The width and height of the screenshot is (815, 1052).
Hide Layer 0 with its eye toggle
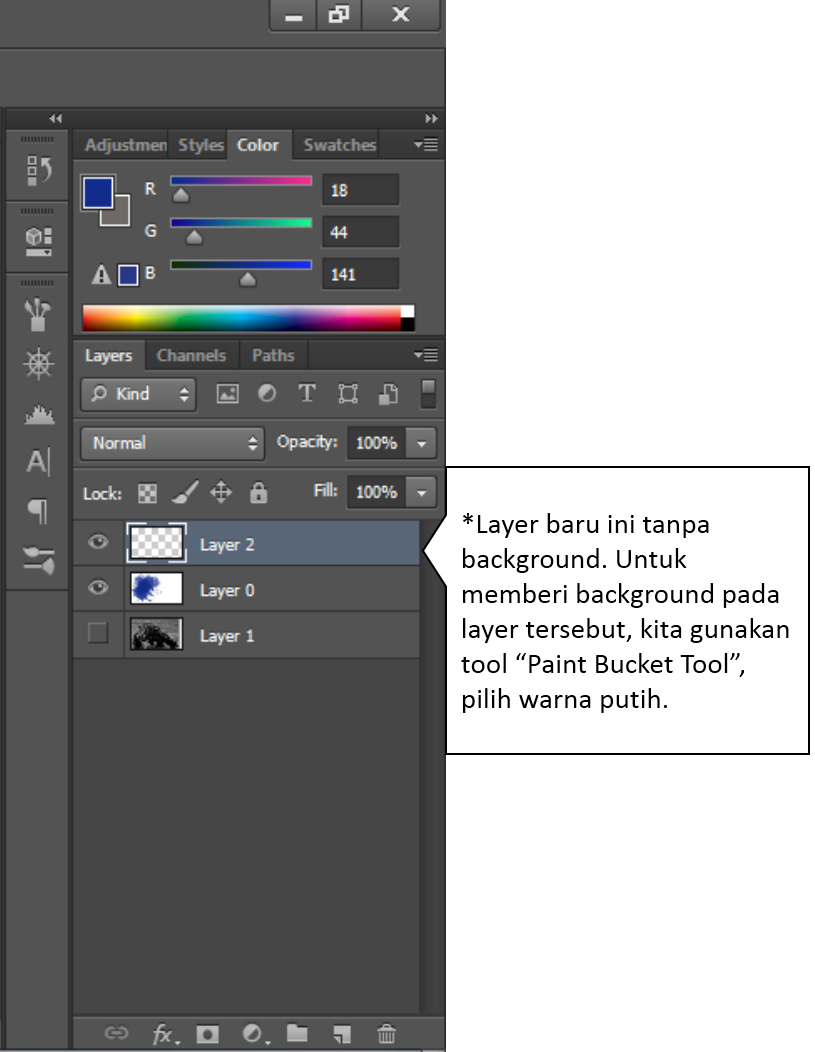tap(97, 589)
